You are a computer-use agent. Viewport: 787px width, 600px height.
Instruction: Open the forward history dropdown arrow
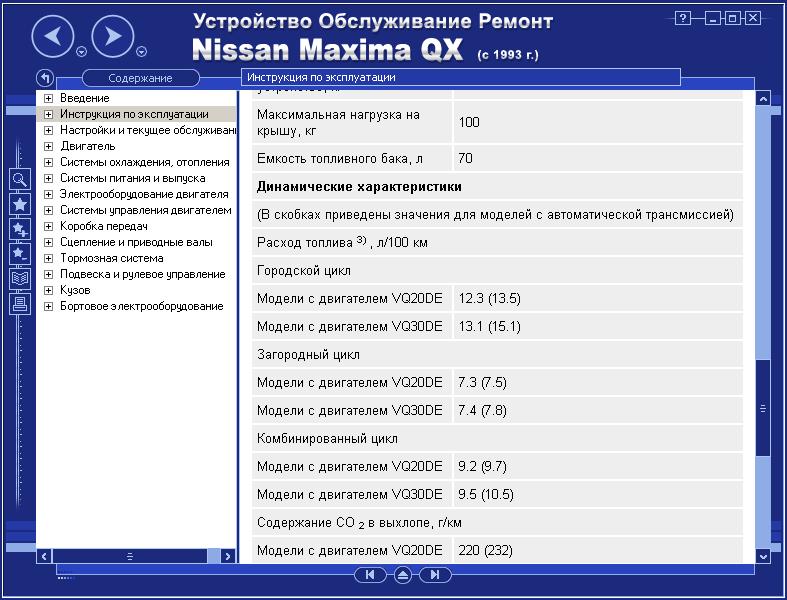(142, 51)
